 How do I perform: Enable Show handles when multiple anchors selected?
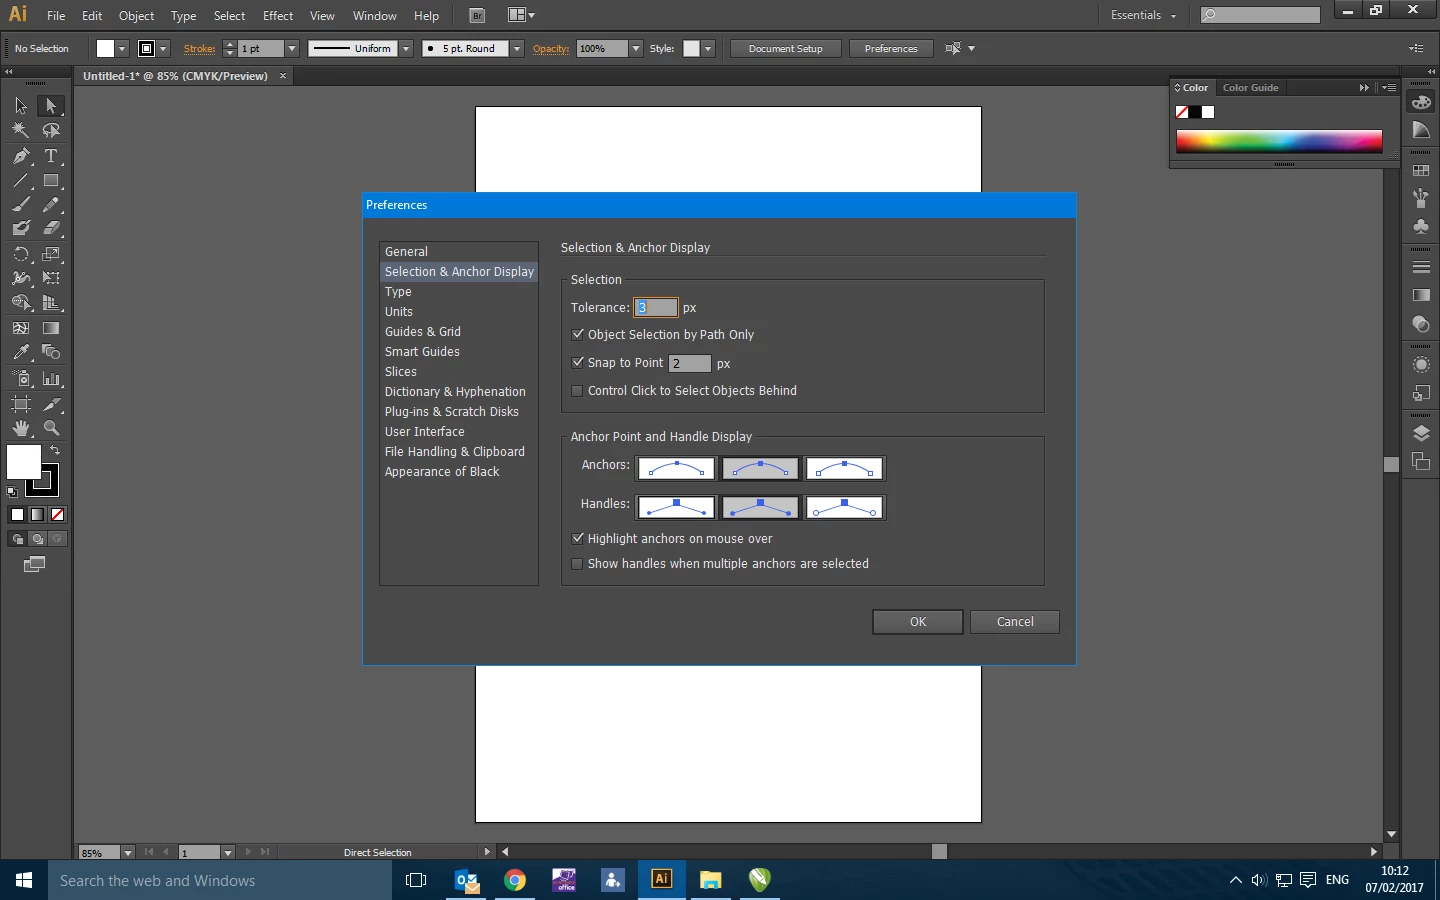coord(578,564)
